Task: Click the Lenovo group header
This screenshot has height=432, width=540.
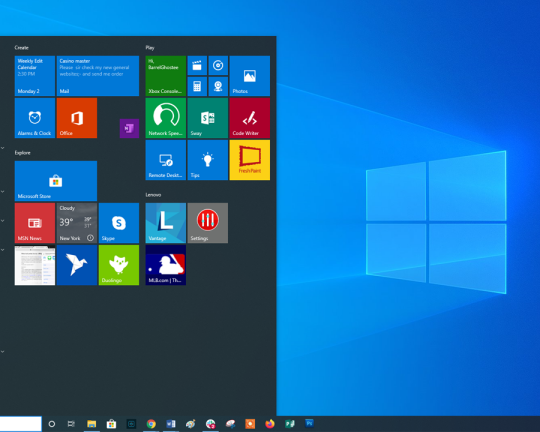Action: (x=153, y=195)
